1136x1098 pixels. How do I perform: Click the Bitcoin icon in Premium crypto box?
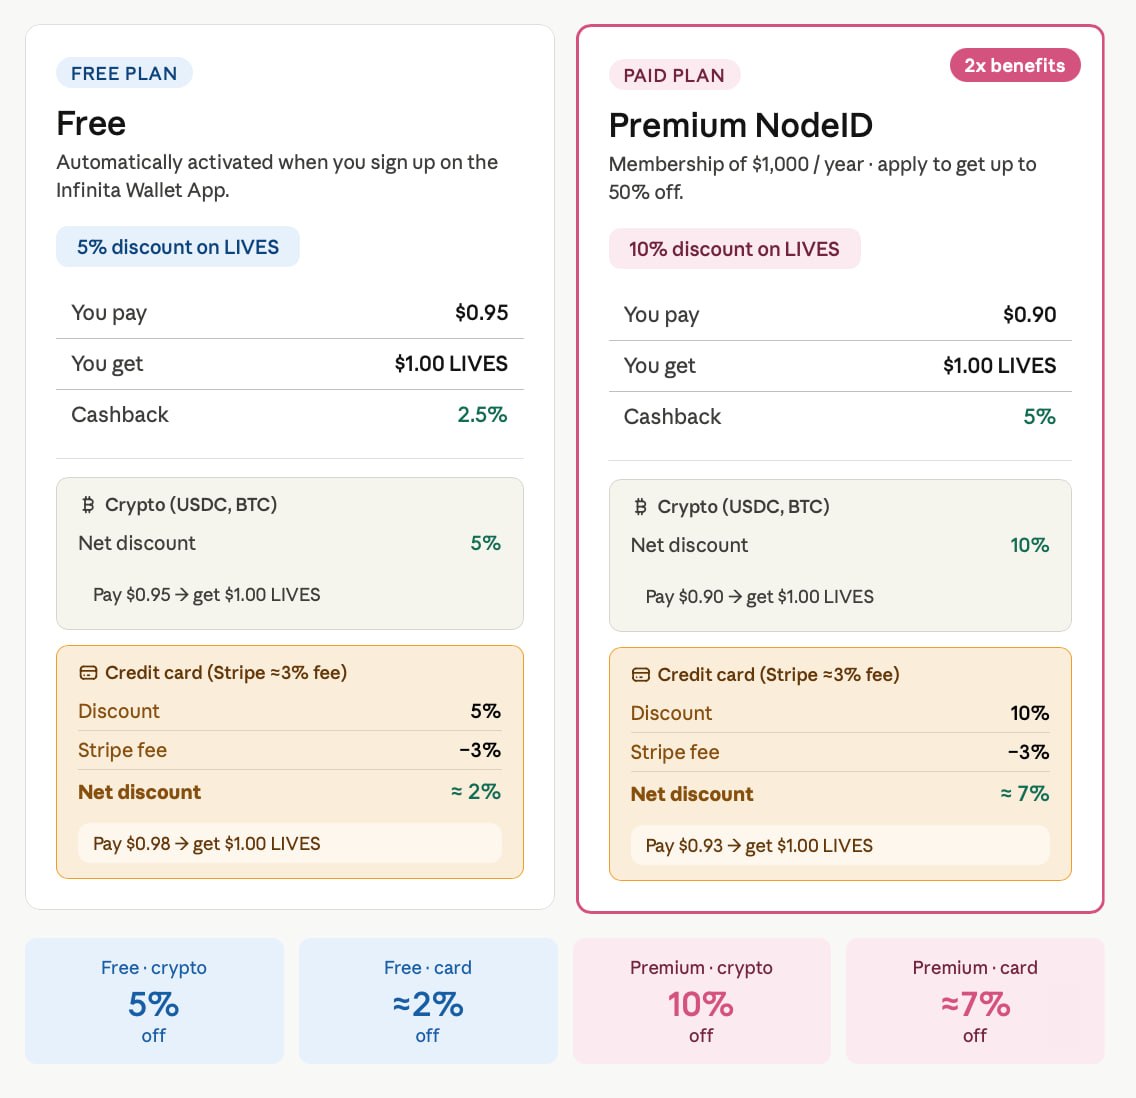[640, 507]
